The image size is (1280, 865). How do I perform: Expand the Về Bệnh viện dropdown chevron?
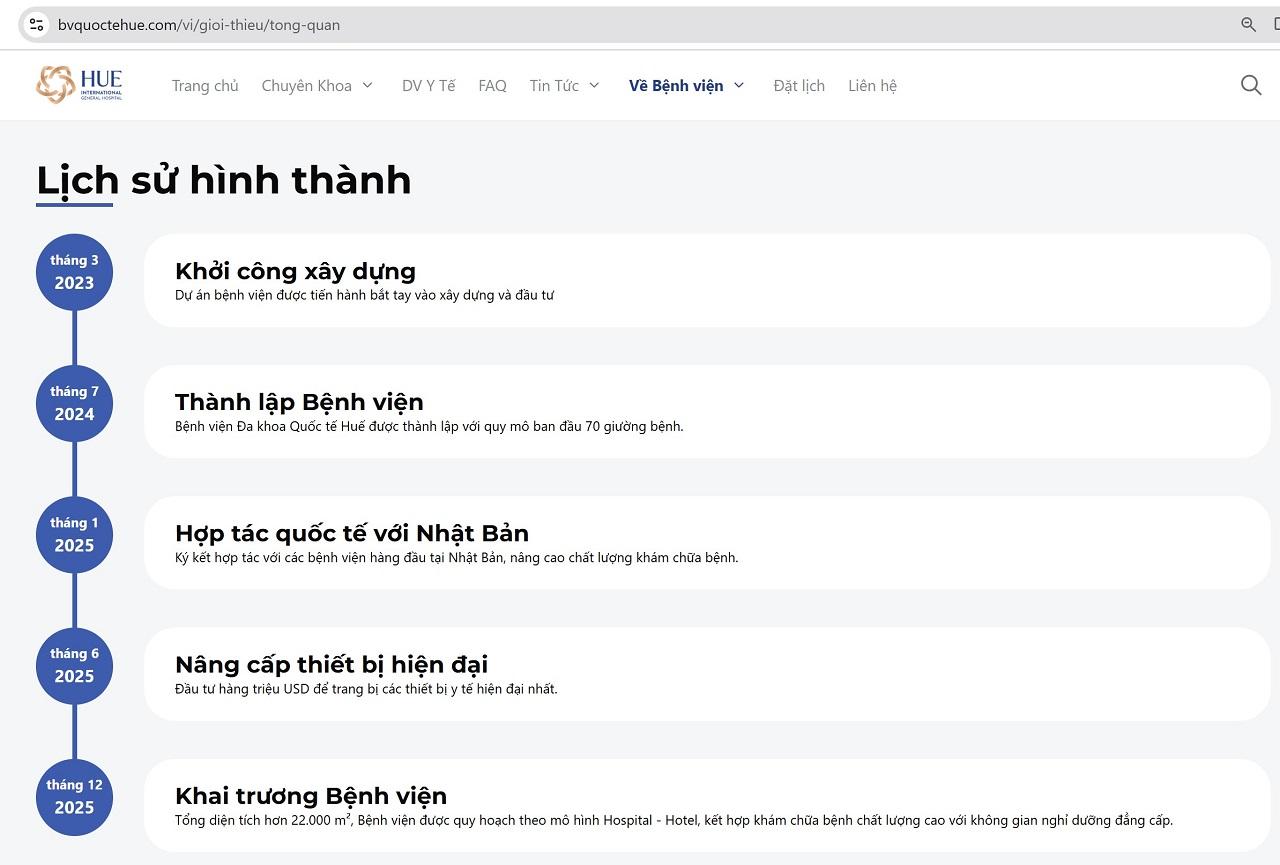(739, 86)
